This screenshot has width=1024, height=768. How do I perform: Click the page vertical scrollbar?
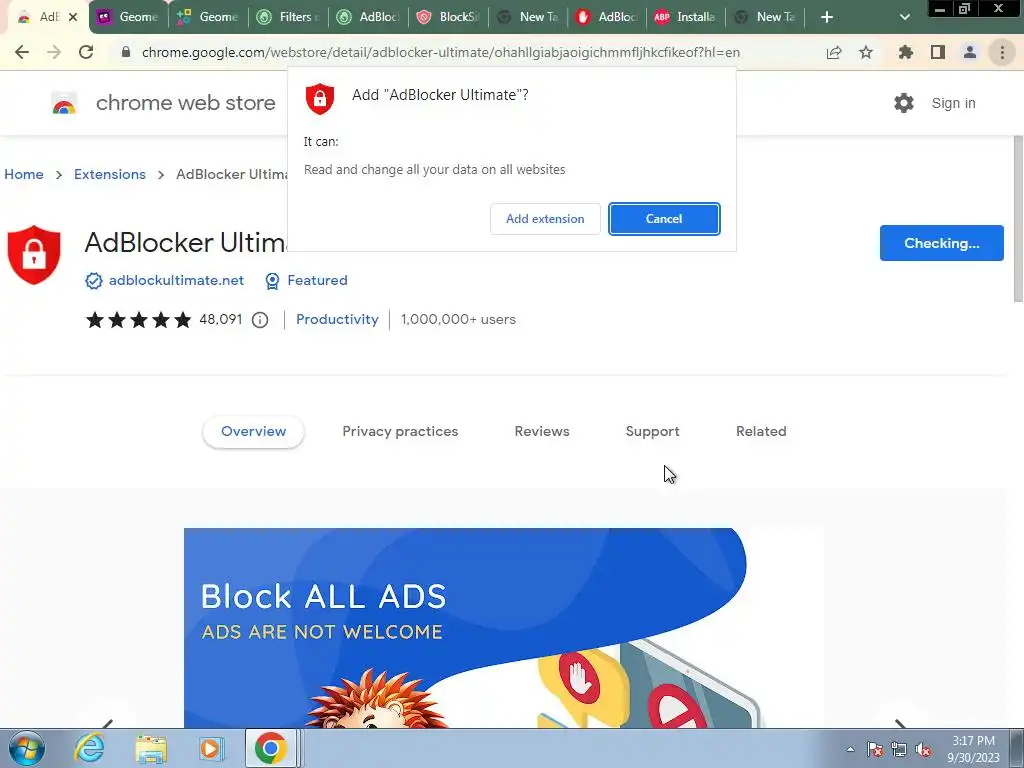(1018, 219)
